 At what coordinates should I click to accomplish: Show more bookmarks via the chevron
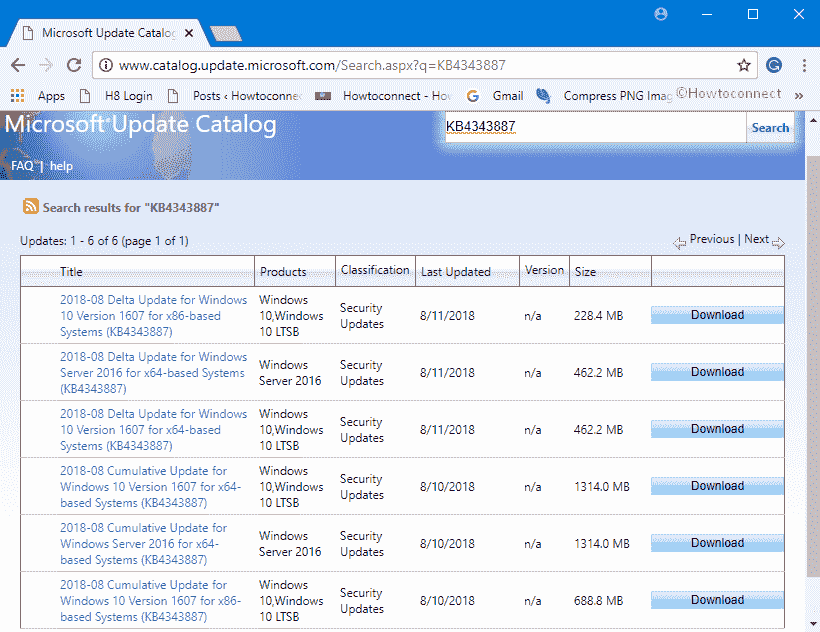point(799,96)
